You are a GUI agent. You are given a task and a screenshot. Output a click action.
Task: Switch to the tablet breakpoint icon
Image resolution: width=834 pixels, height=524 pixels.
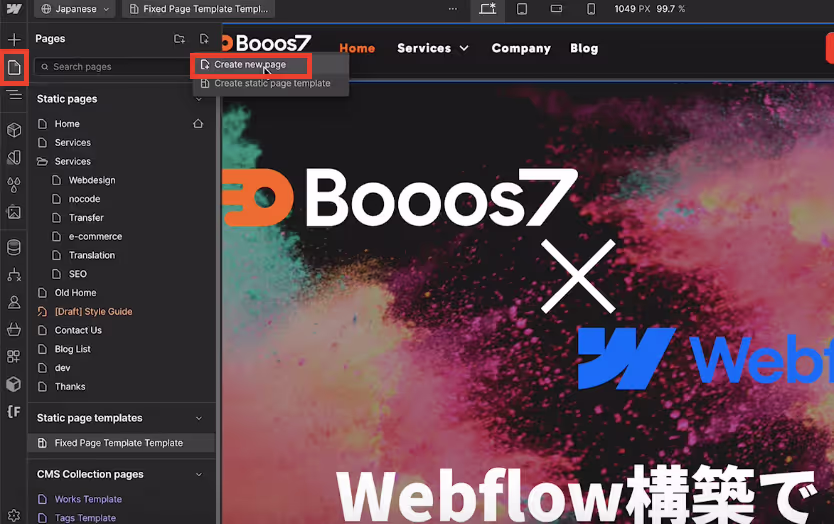522,9
